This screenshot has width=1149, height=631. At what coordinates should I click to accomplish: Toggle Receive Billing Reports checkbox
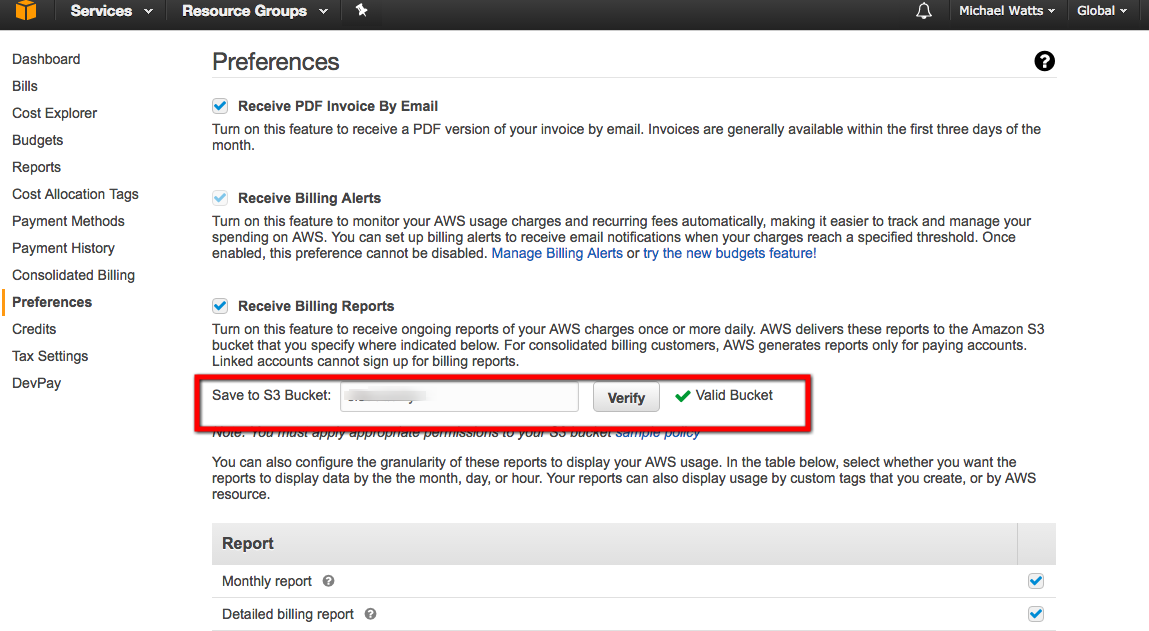point(220,306)
